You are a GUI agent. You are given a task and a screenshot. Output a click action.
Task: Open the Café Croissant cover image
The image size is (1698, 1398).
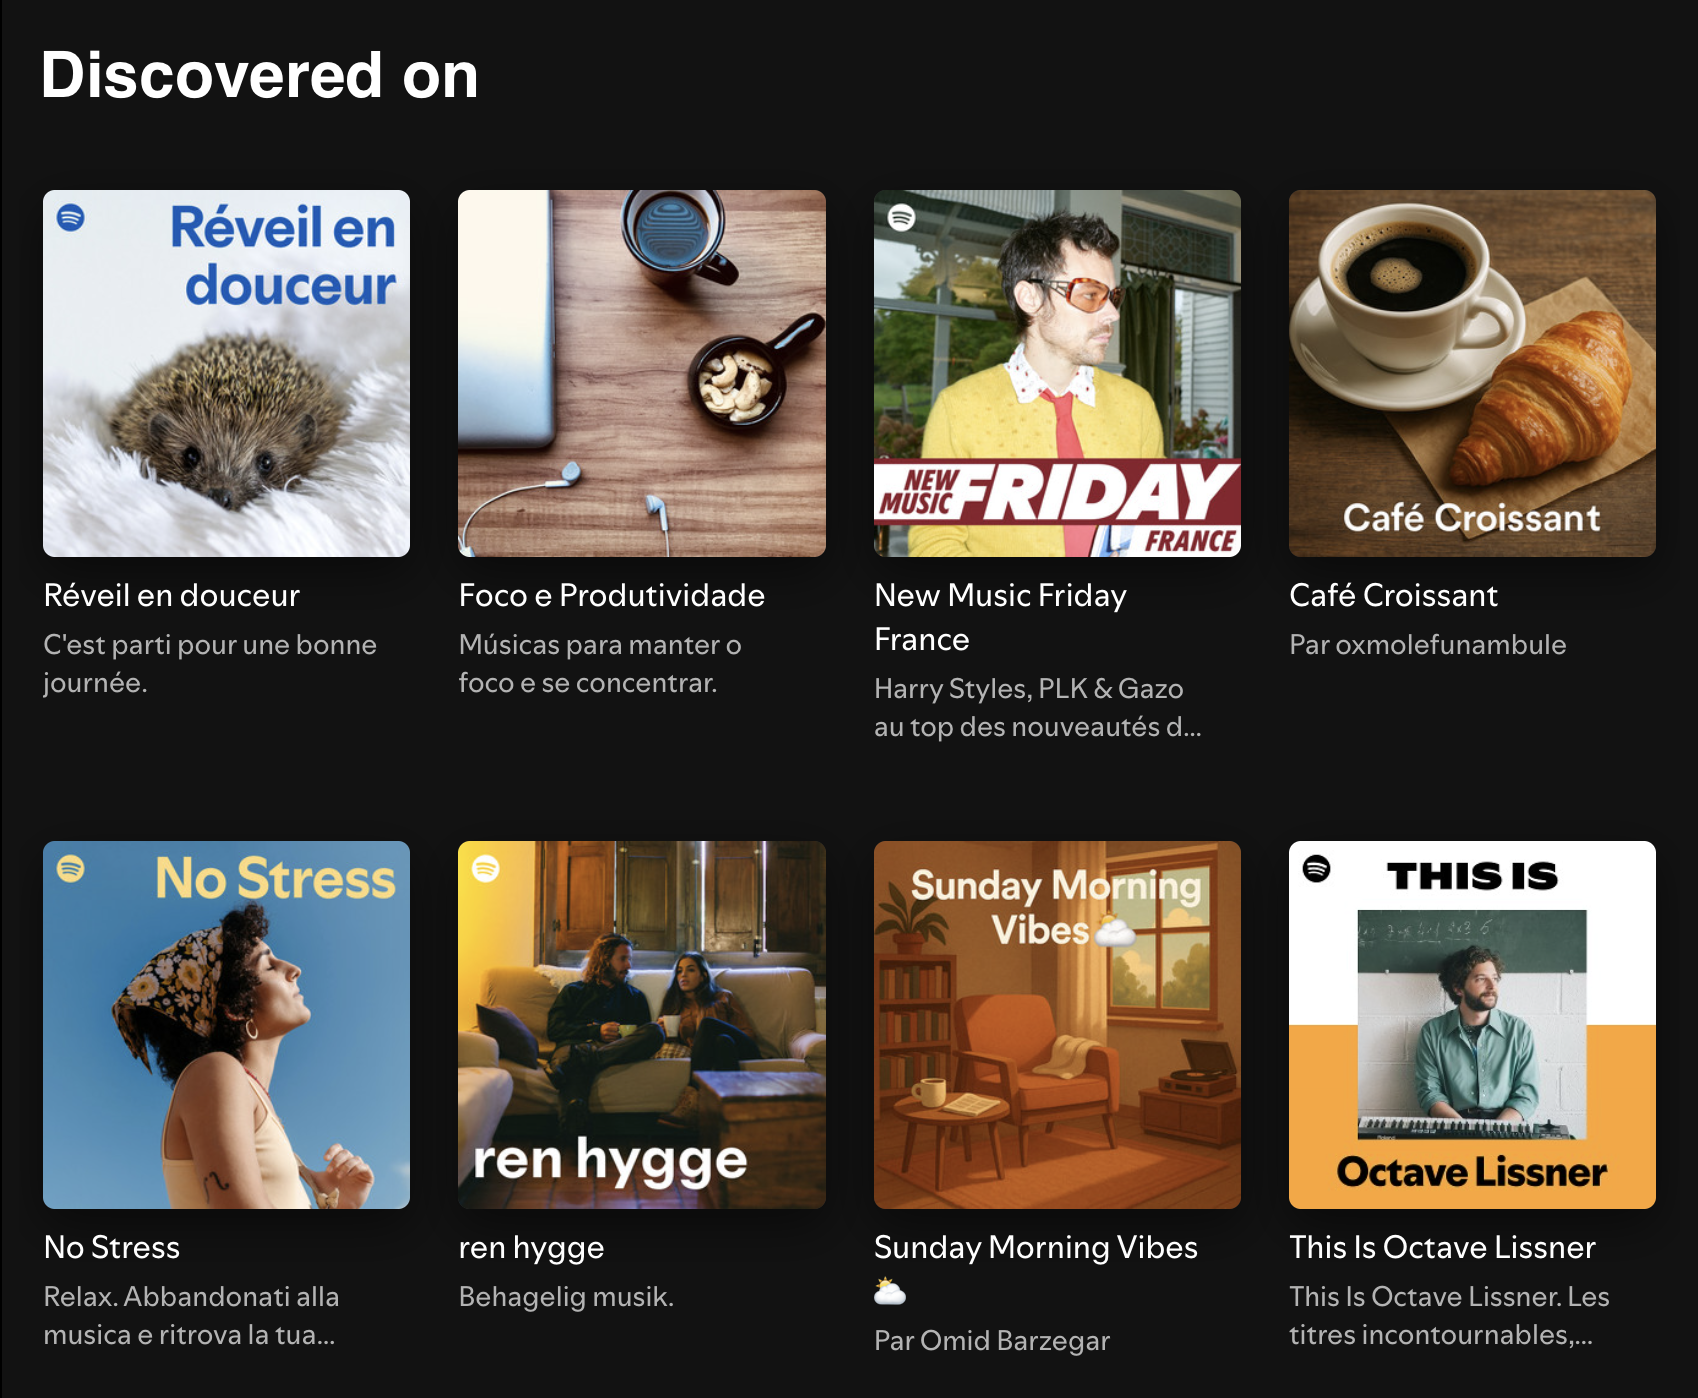[x=1472, y=373]
